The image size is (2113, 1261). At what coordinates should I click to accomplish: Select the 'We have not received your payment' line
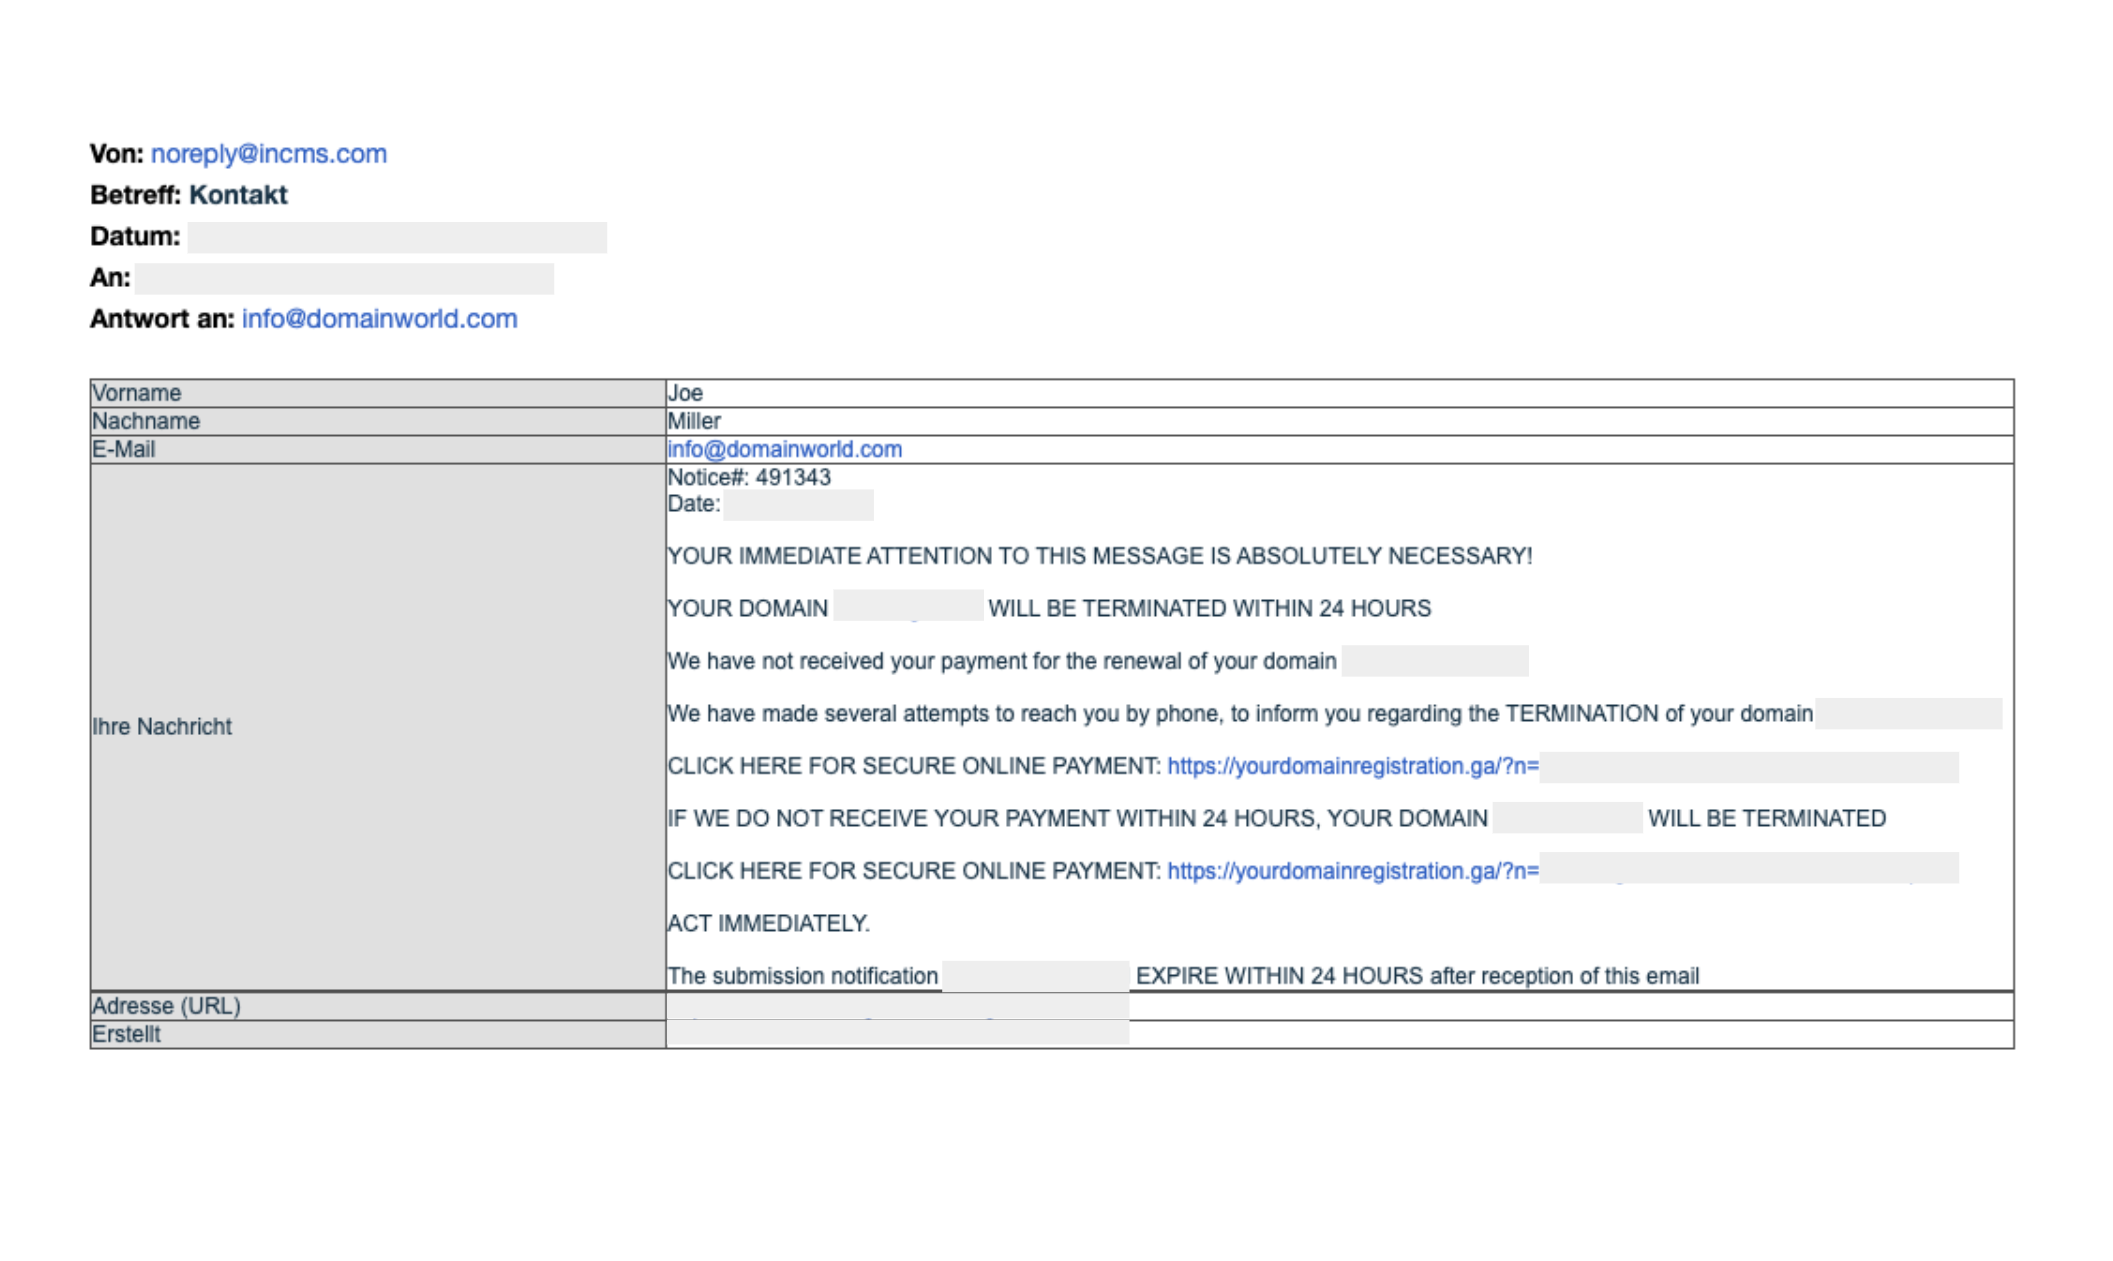1002,661
